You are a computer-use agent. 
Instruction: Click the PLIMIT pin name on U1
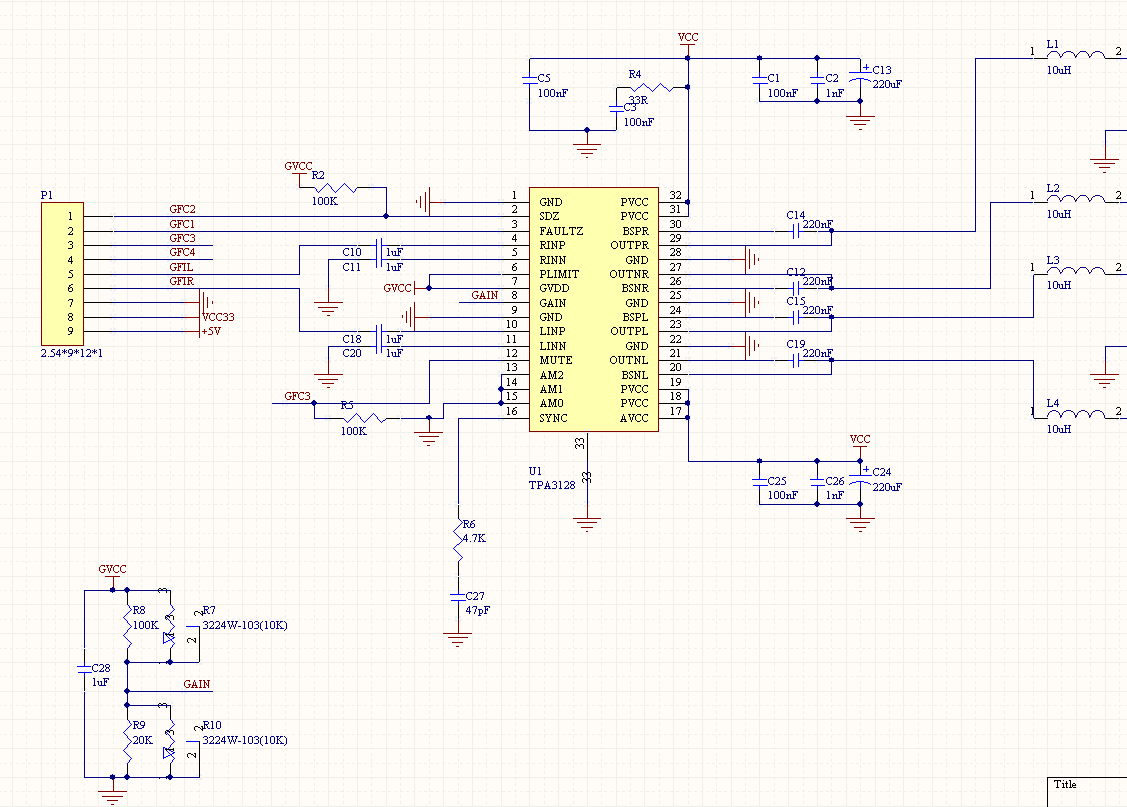click(559, 274)
